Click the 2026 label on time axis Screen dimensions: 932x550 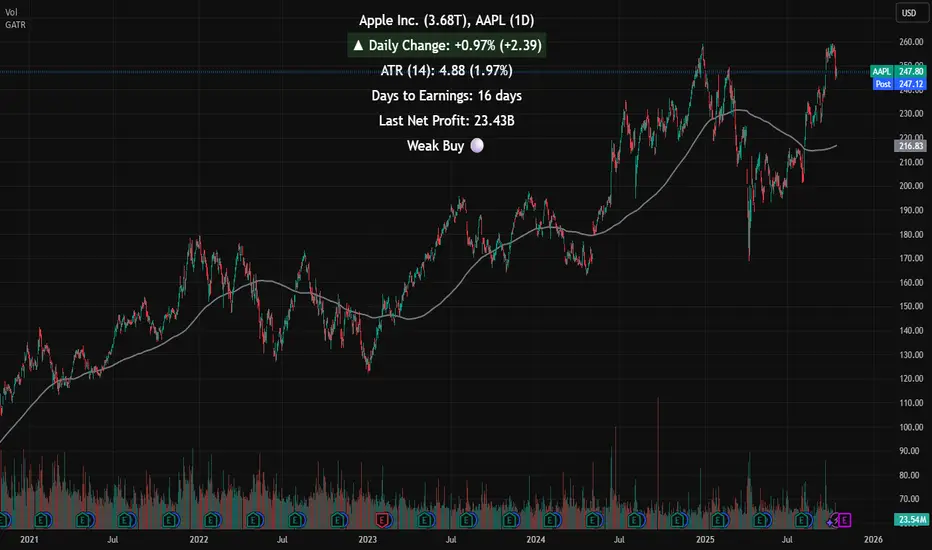coord(873,539)
